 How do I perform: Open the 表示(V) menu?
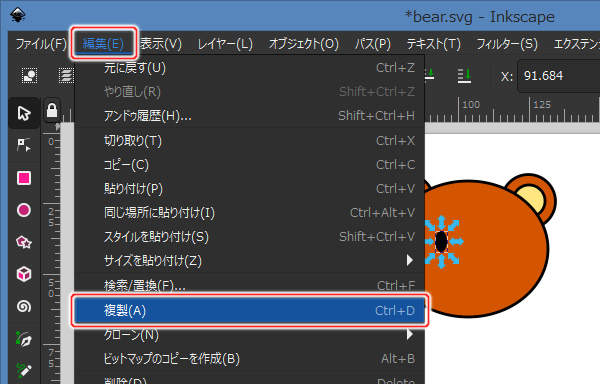(x=161, y=44)
